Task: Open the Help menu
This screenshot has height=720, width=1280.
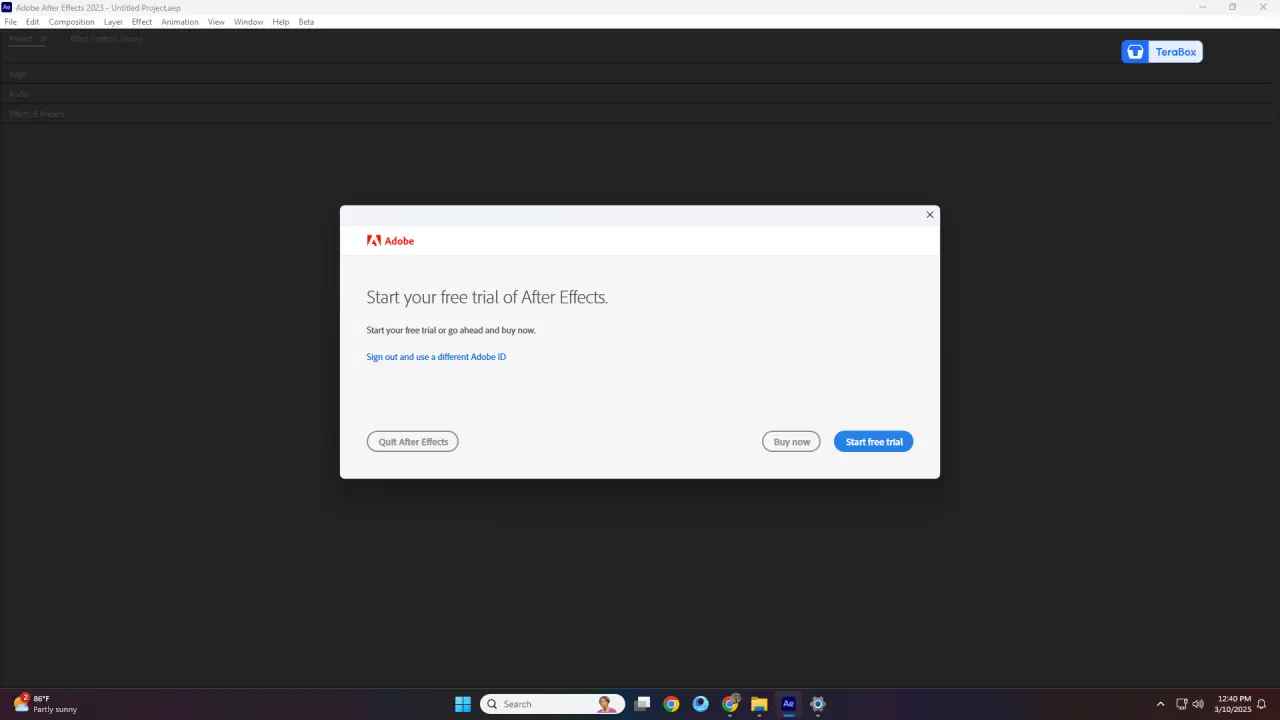Action: tap(281, 22)
